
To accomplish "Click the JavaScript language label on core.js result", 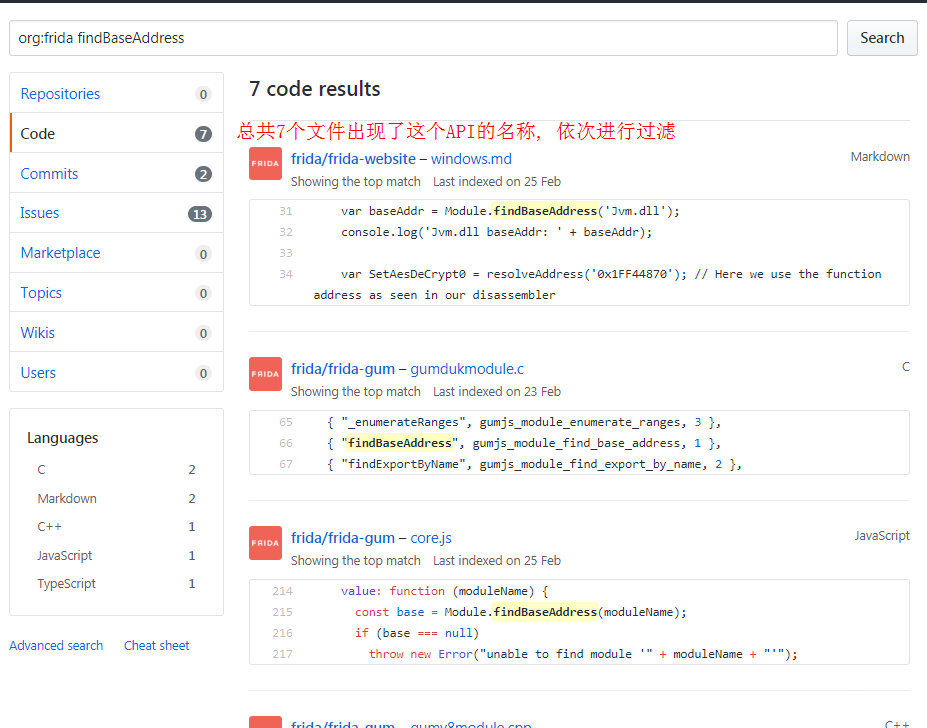I will [882, 536].
